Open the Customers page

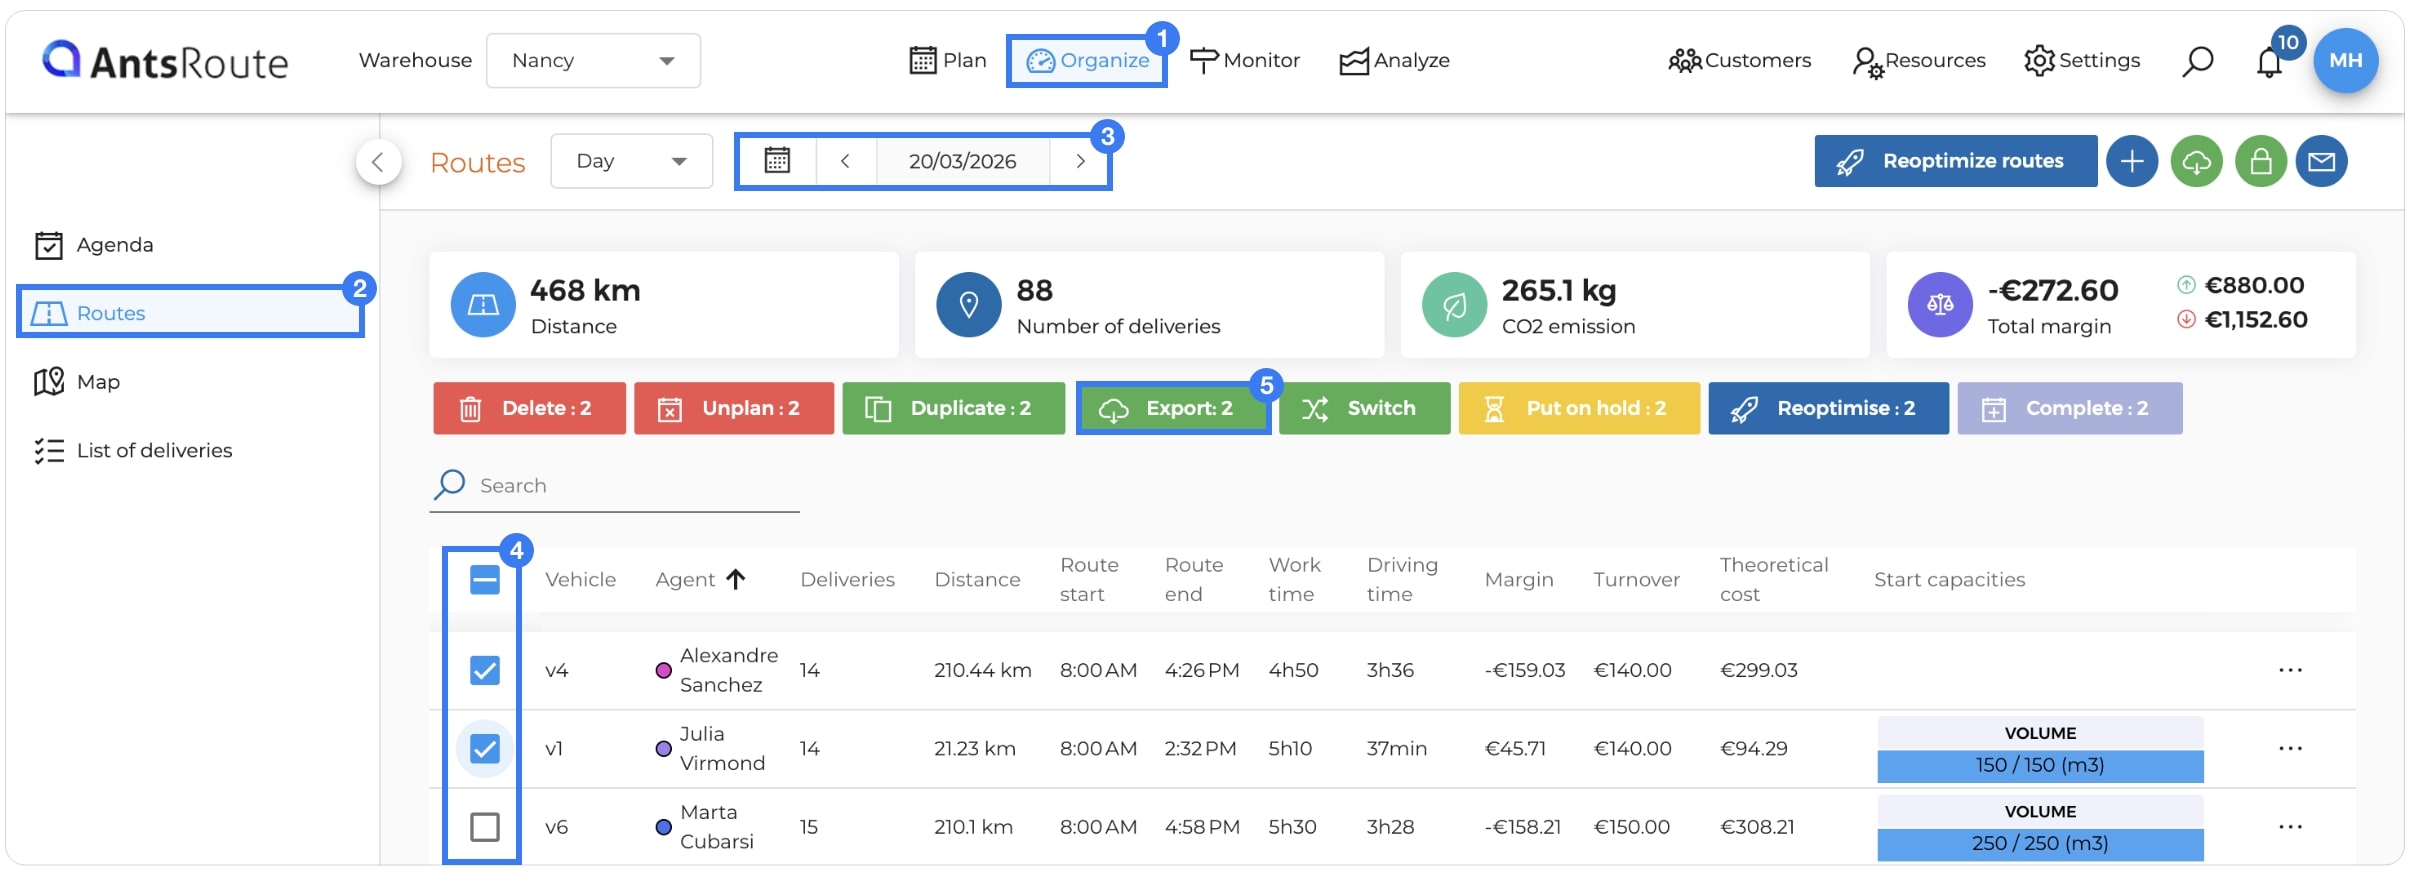(1739, 61)
